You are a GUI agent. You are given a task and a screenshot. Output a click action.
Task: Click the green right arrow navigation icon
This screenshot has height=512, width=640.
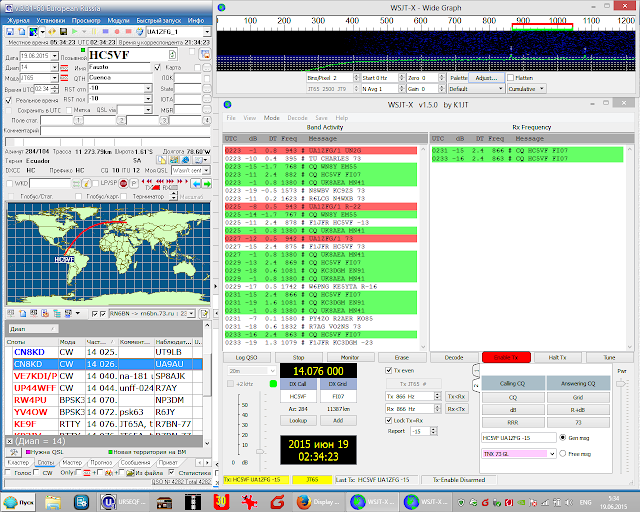pyautogui.click(x=207, y=184)
